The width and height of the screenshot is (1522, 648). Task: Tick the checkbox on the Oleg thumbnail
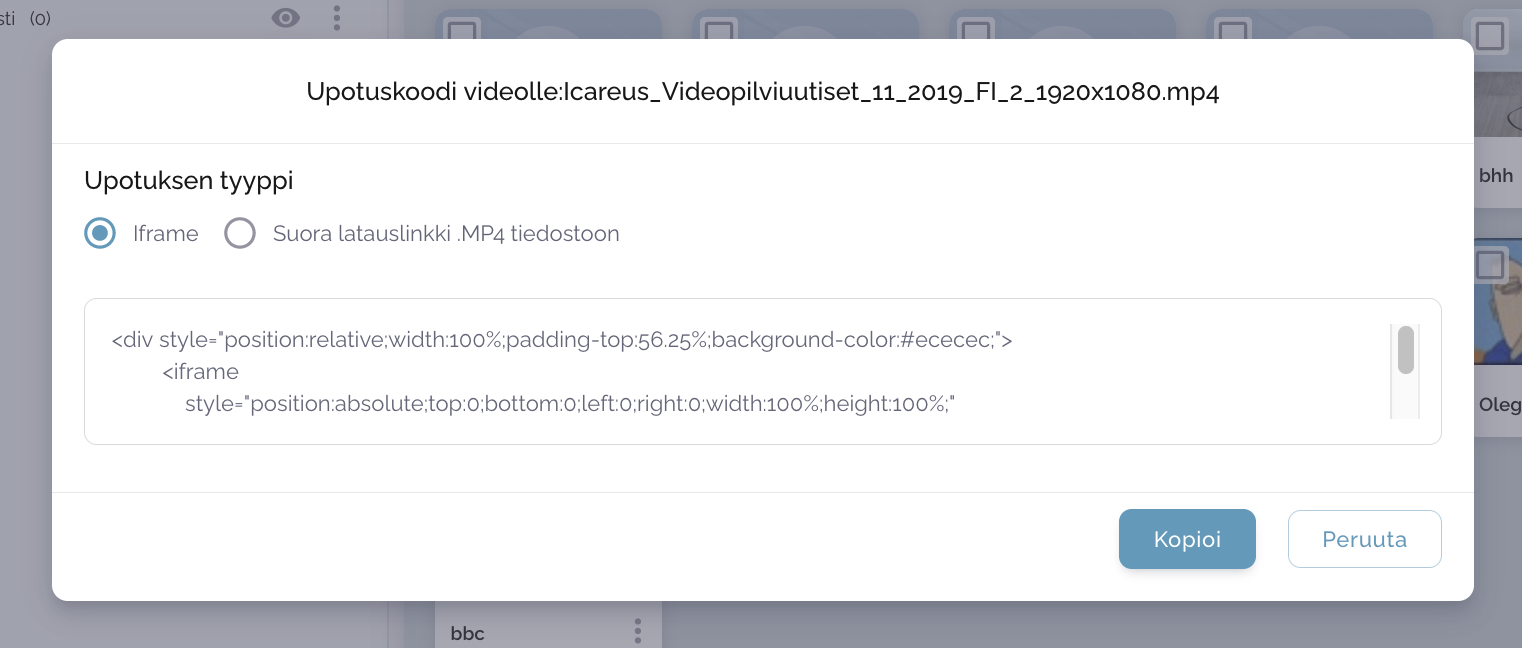[1490, 266]
